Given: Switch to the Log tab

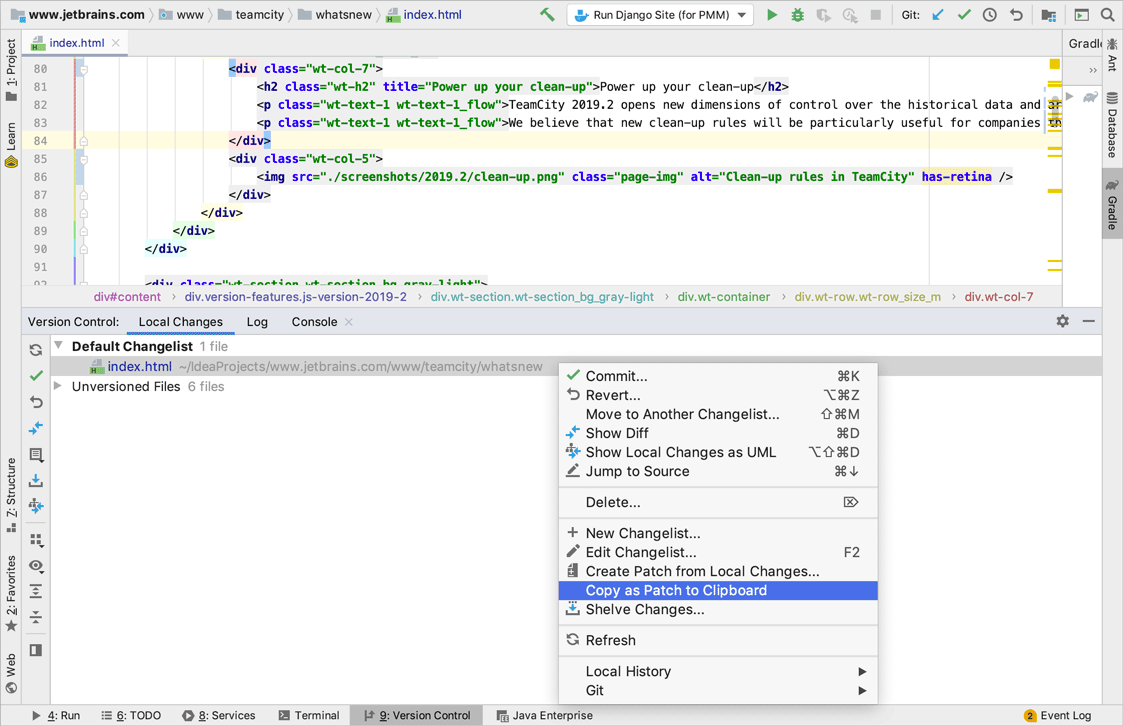Looking at the screenshot, I should (257, 322).
